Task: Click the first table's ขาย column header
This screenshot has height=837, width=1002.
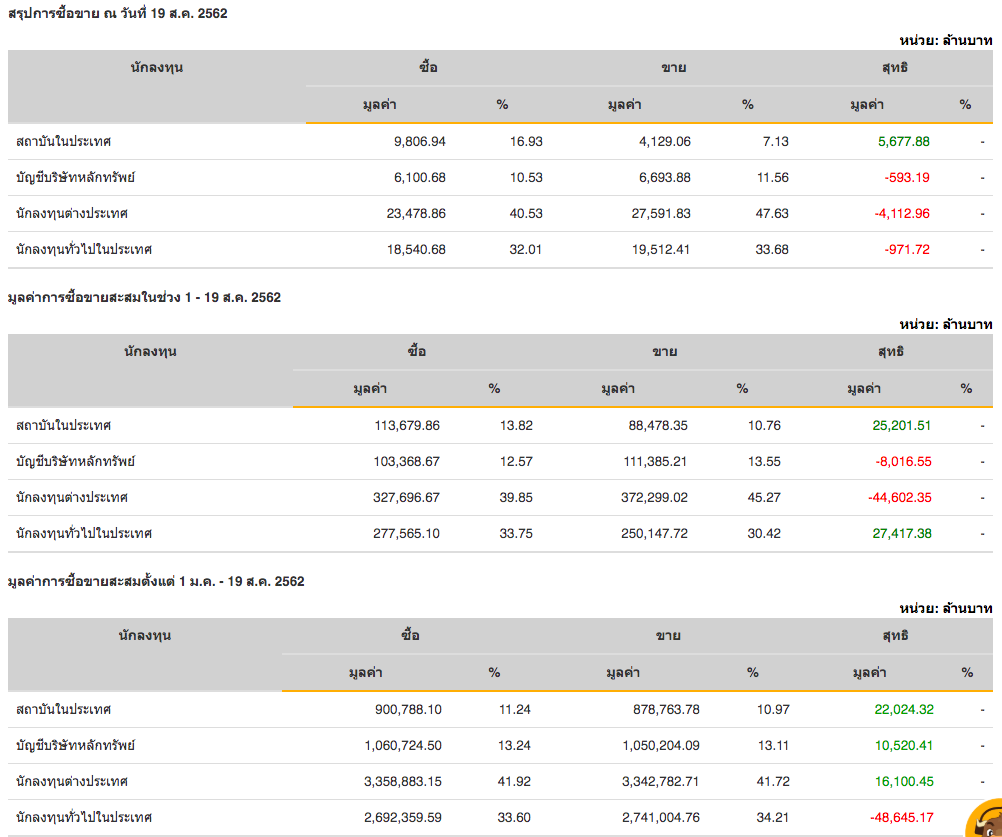Action: pos(673,68)
